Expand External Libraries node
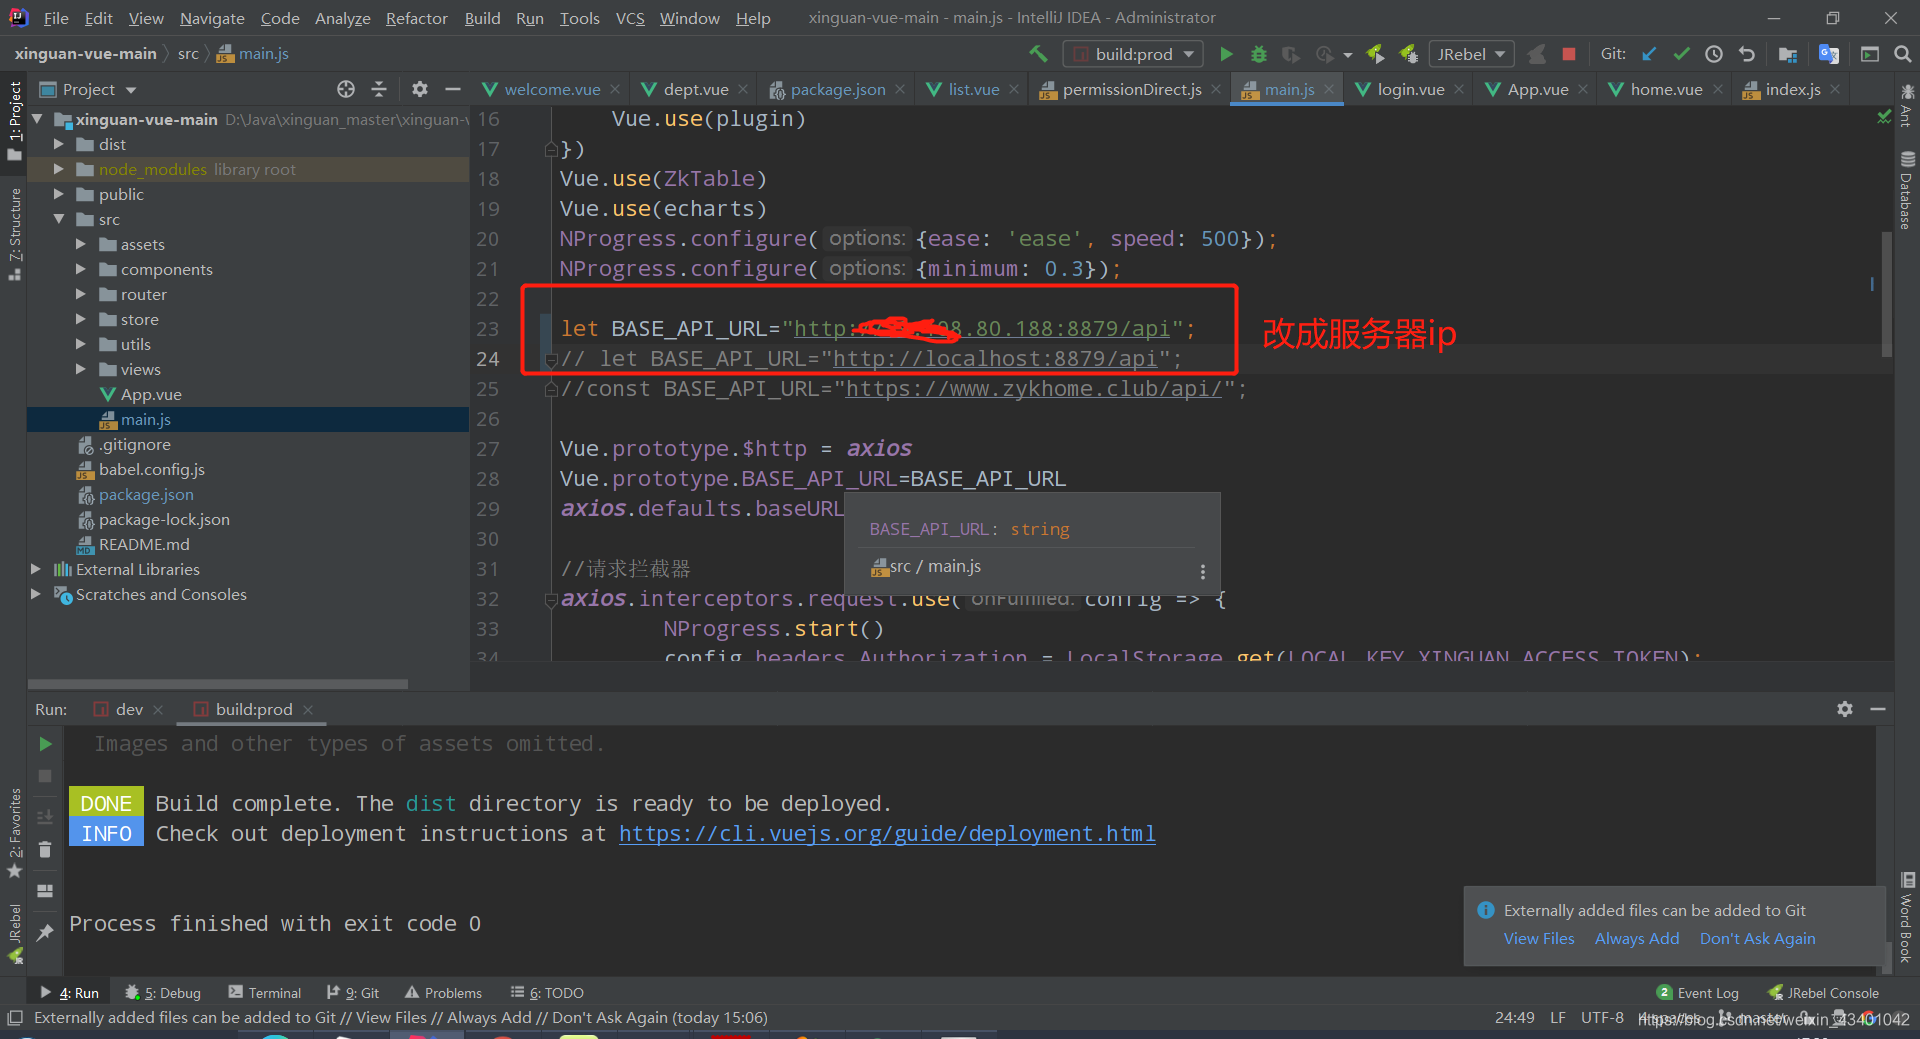Screen dimensions: 1920x1039 (36, 569)
